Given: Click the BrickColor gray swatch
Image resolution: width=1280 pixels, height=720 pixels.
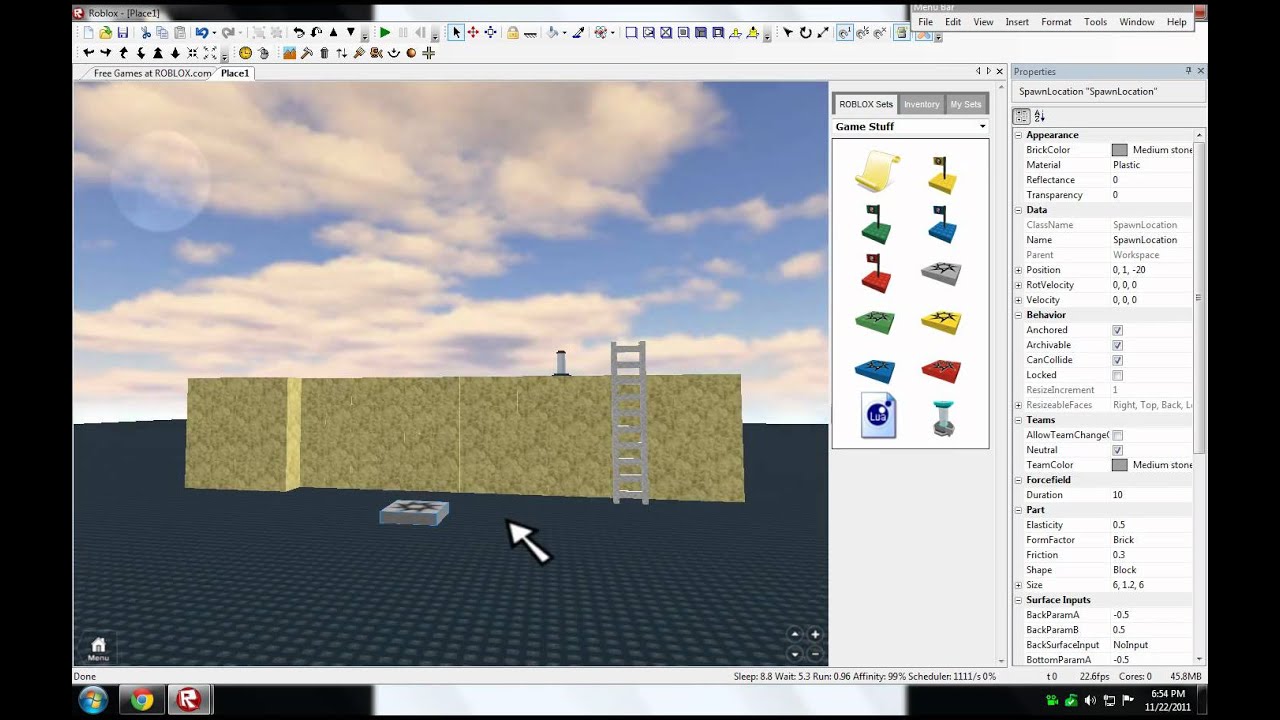Looking at the screenshot, I should pos(1120,150).
